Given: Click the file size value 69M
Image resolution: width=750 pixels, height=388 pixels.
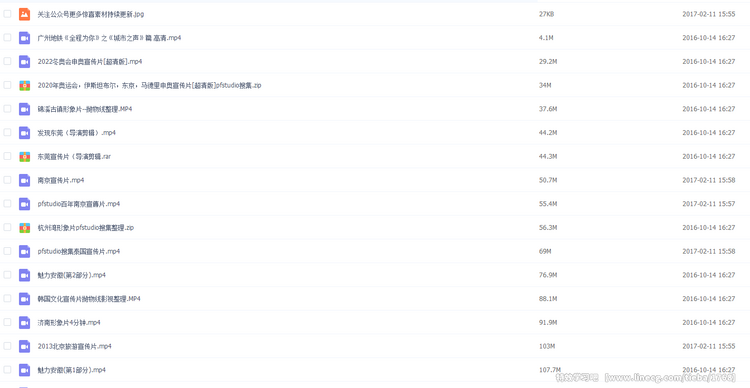Looking at the screenshot, I should point(545,251).
